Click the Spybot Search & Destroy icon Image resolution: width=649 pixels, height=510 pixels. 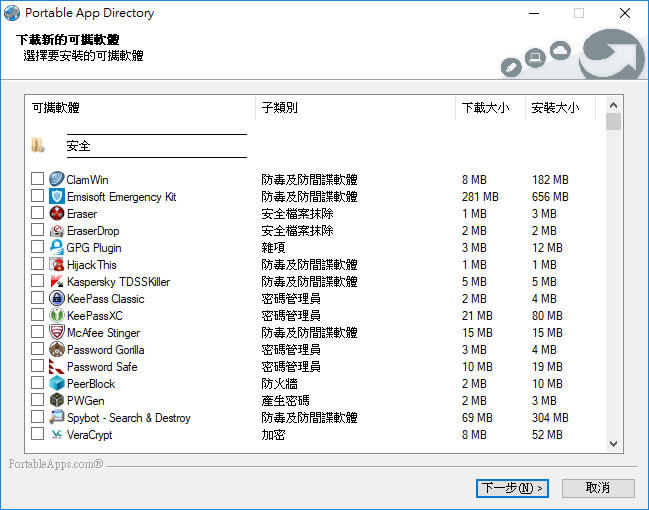point(57,417)
